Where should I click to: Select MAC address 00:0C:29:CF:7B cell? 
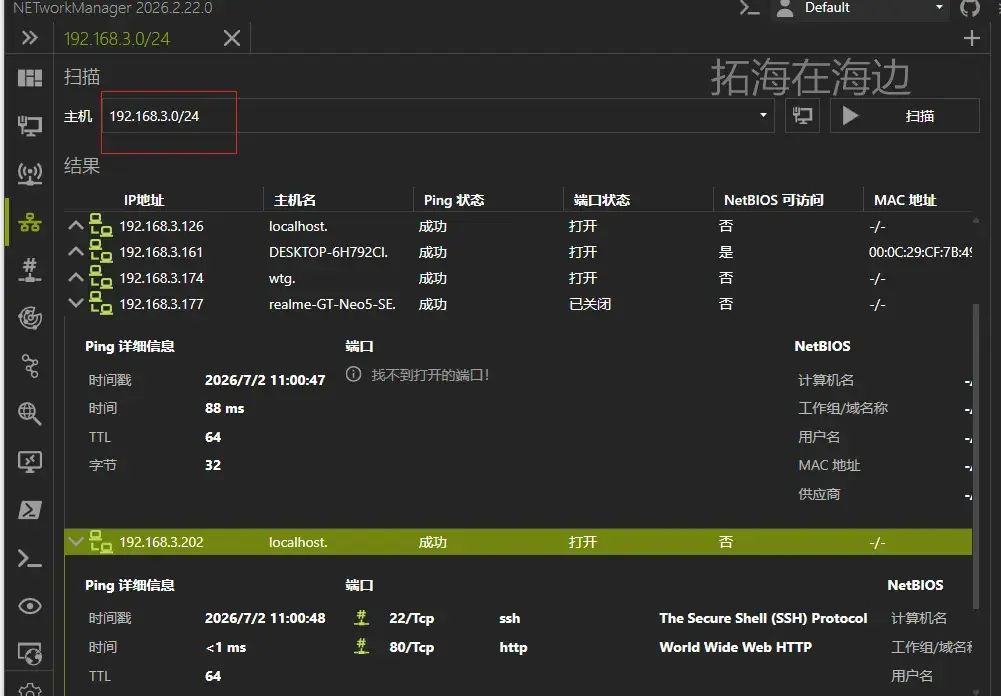pos(920,252)
